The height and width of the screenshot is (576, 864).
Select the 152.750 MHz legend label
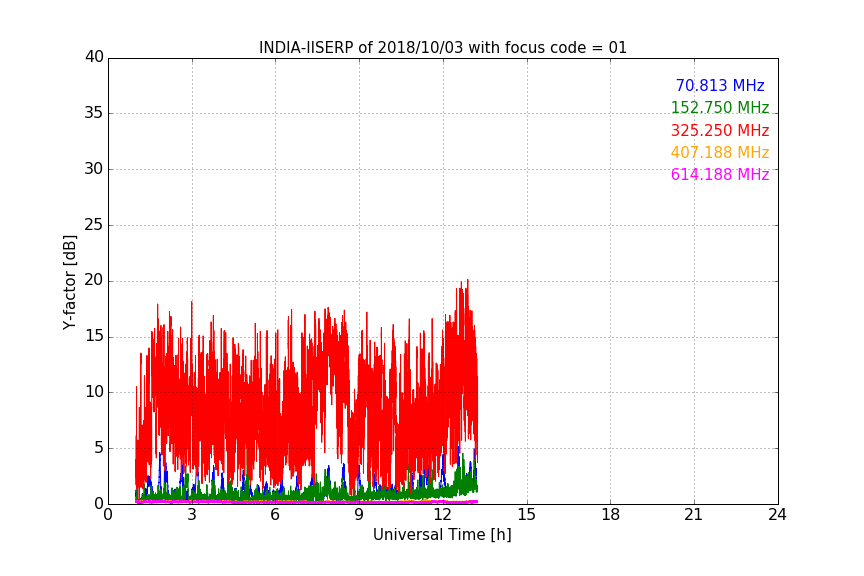(x=720, y=107)
